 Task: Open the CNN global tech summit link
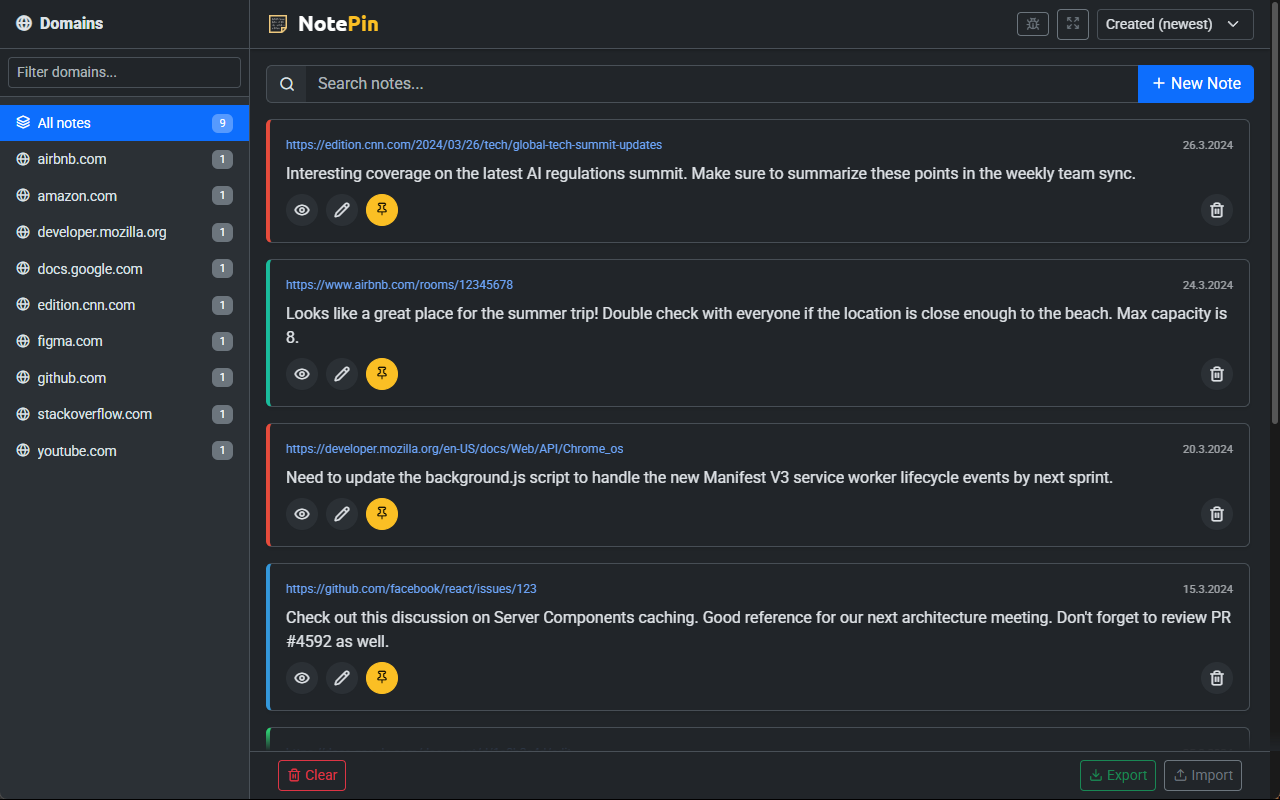pos(473,144)
